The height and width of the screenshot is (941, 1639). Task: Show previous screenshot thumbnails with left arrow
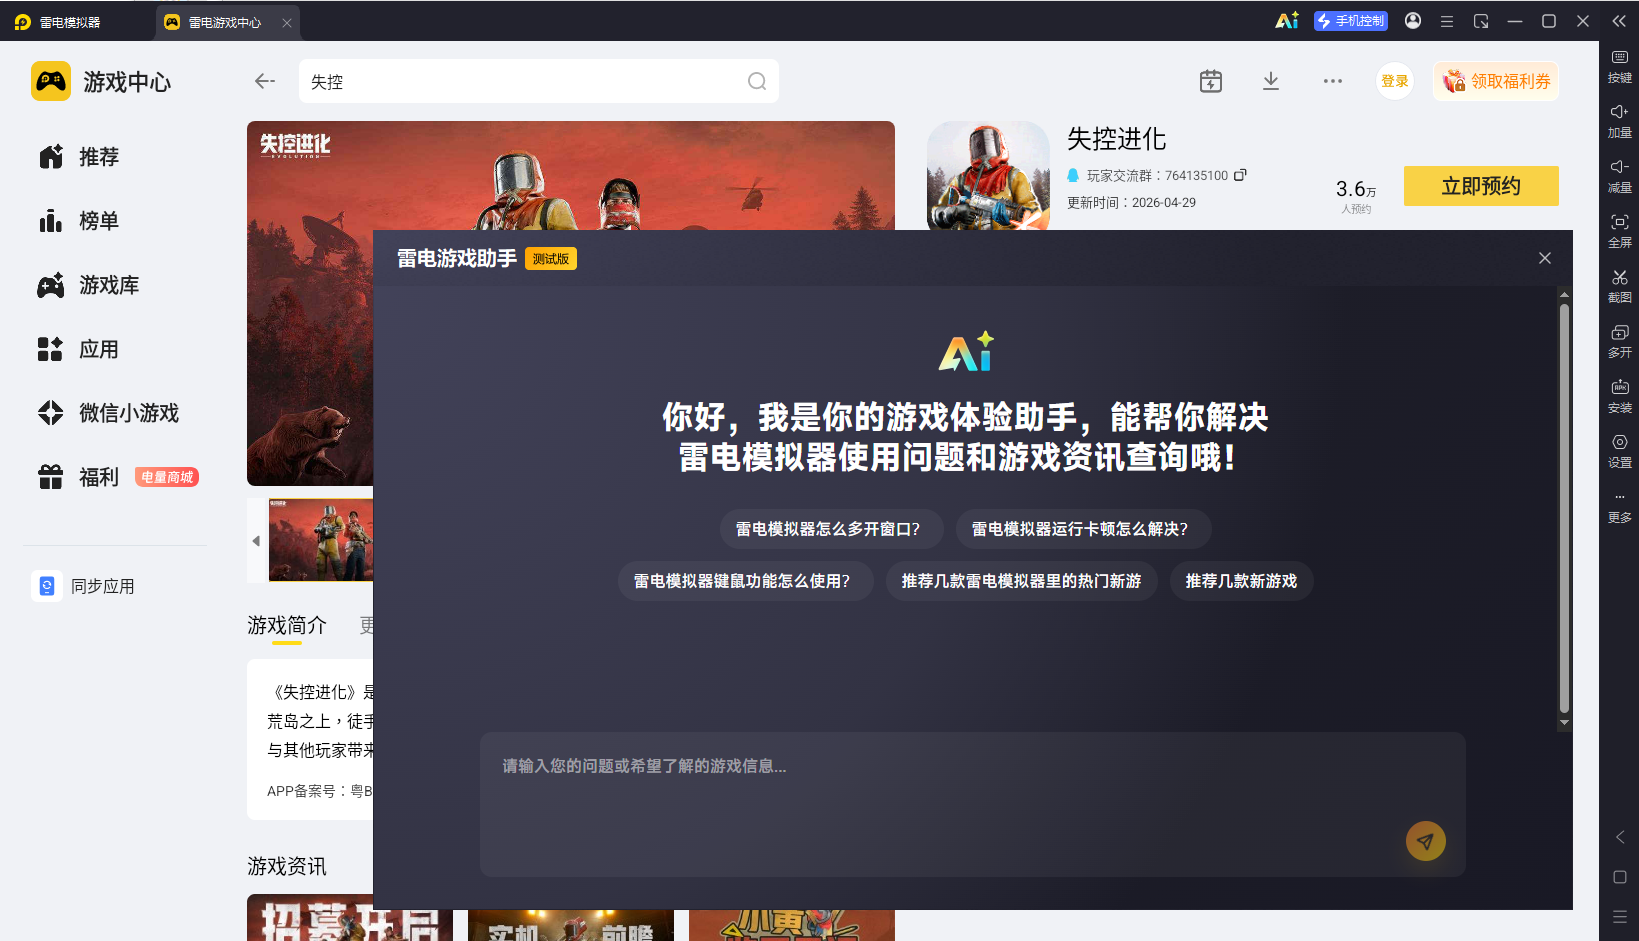coord(256,541)
